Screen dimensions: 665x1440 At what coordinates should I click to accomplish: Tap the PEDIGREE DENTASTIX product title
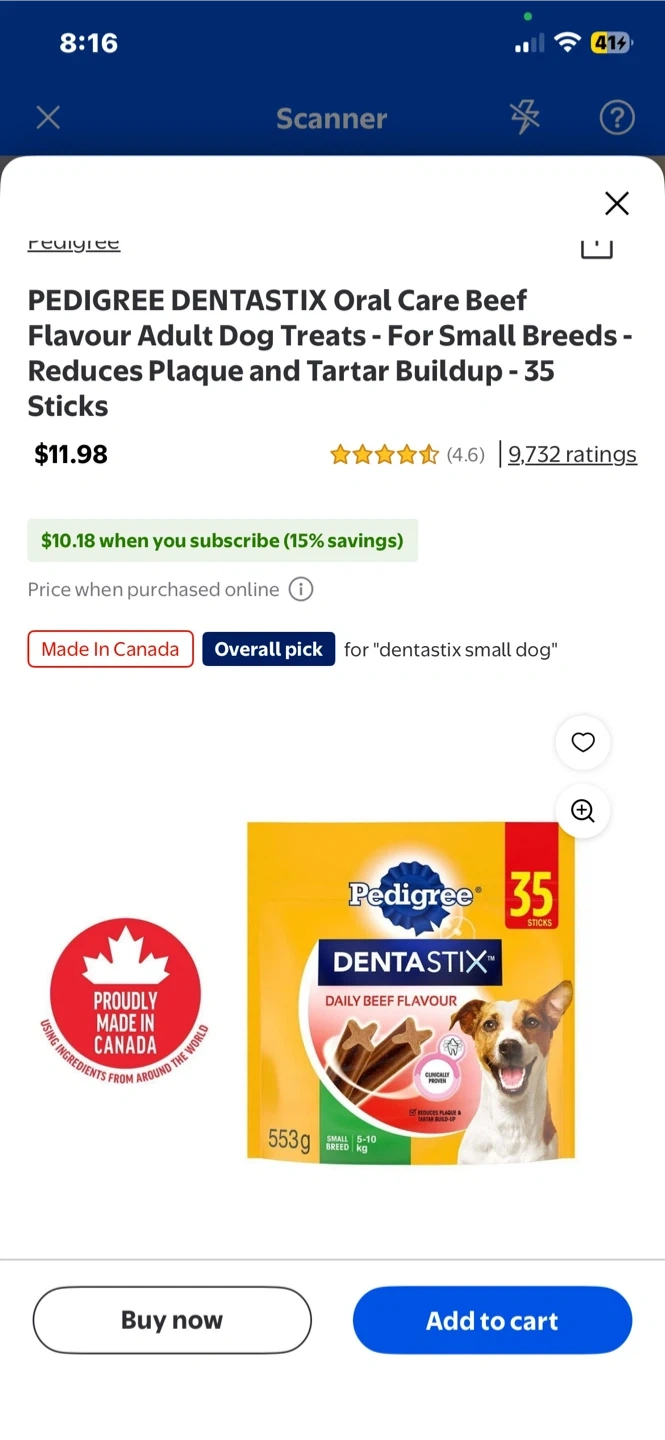point(330,353)
